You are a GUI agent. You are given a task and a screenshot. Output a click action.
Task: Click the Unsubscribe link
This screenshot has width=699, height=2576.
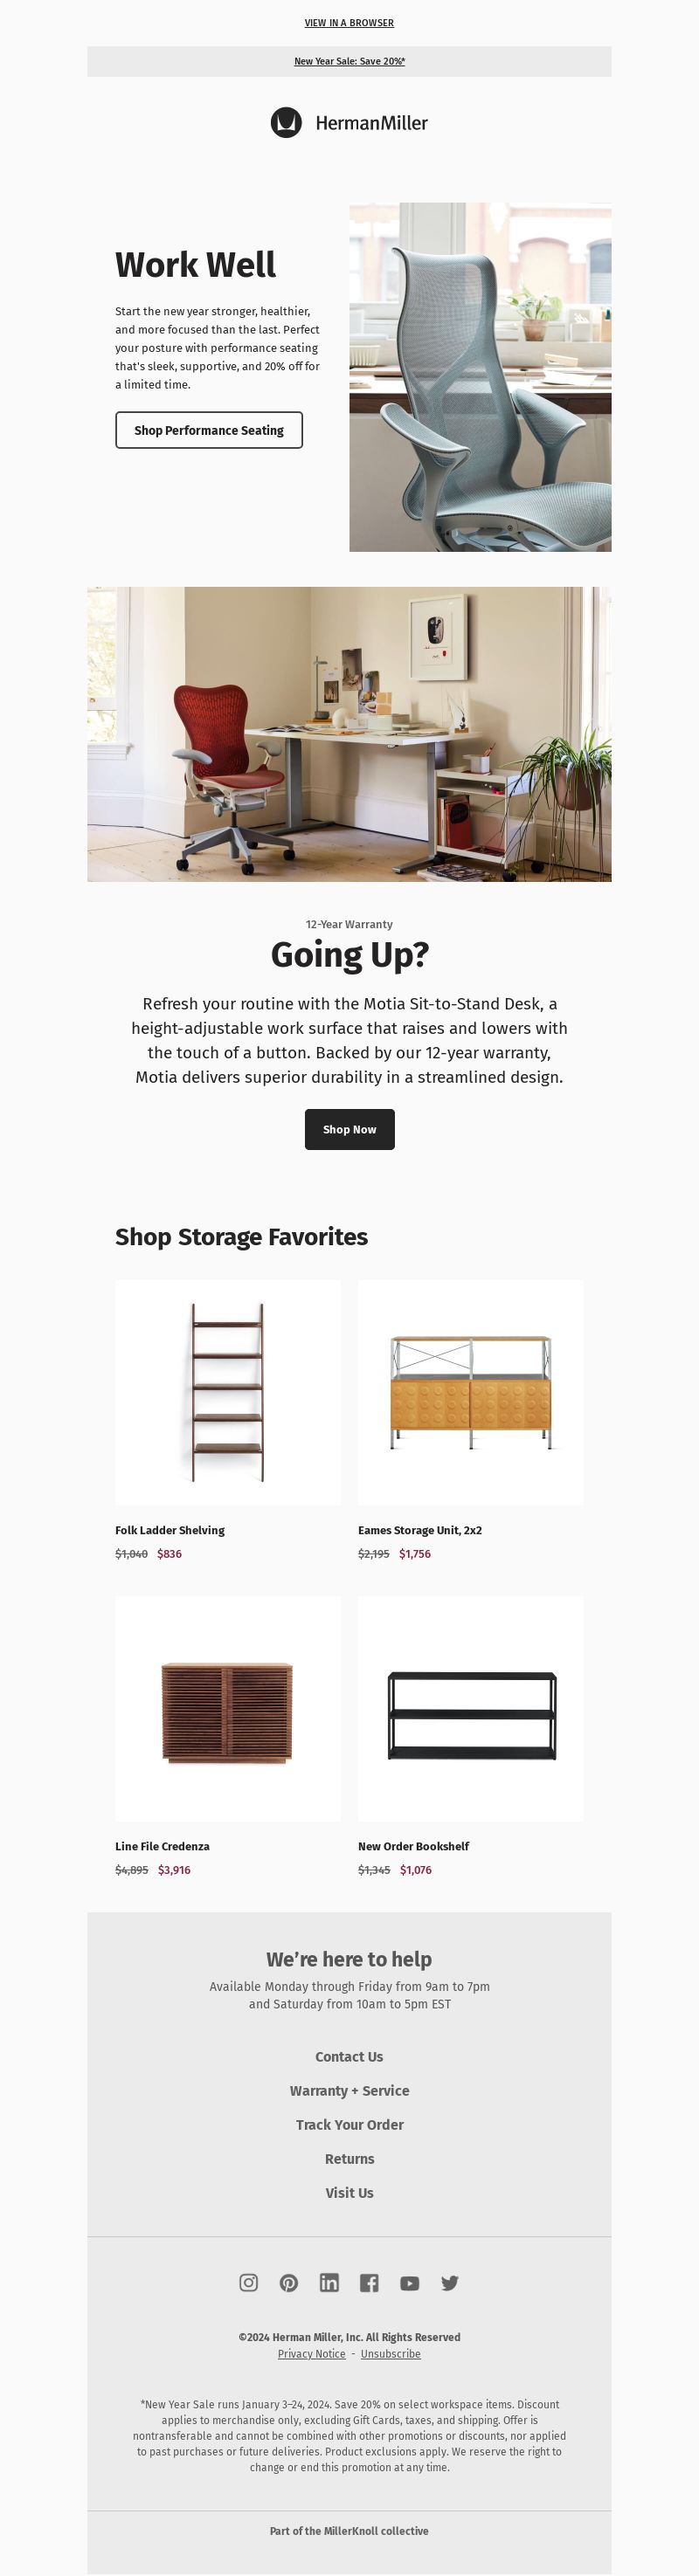pyautogui.click(x=390, y=2354)
